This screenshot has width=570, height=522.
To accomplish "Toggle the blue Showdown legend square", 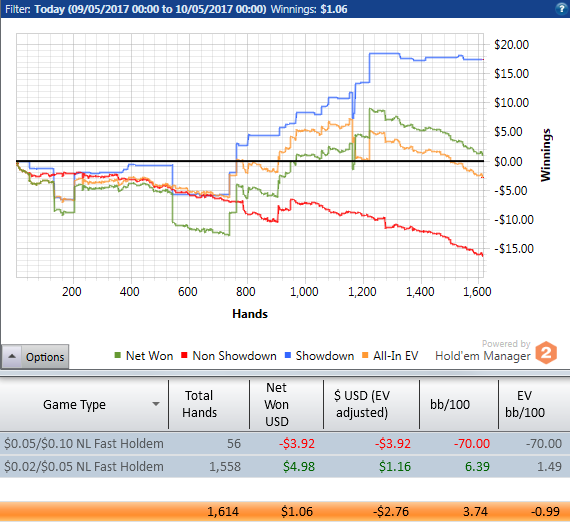I will tap(288, 355).
